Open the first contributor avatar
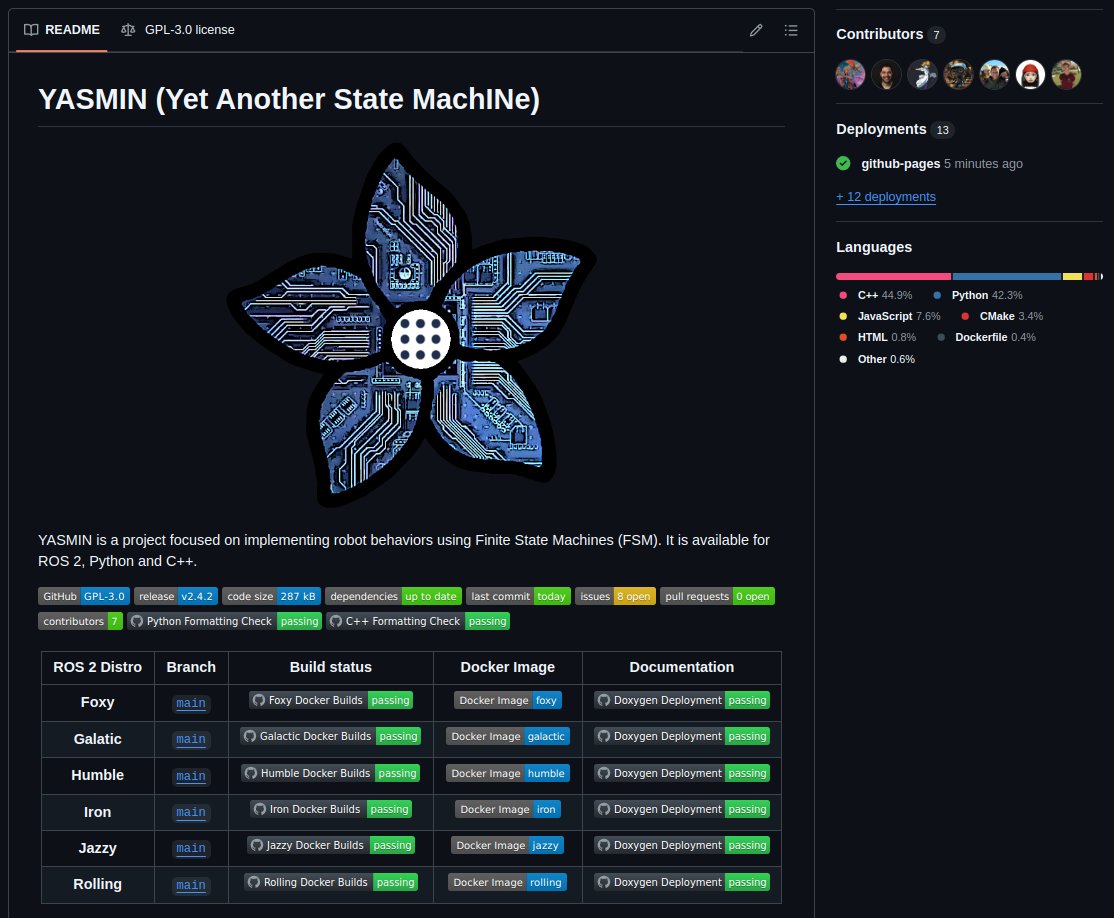The height and width of the screenshot is (918, 1114). point(850,74)
